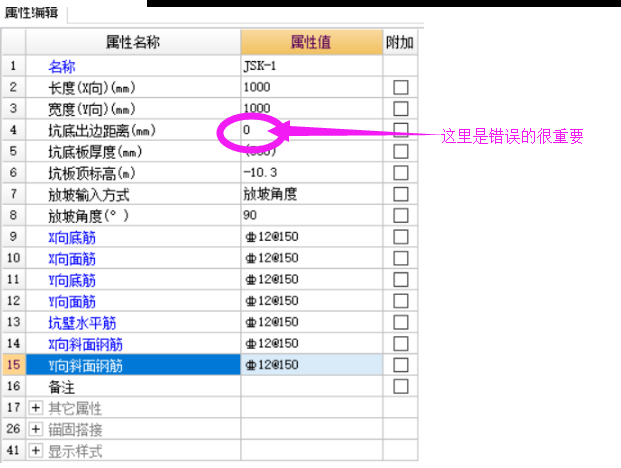
Task: Select the 坑壁水平筋 property label
Action: pyautogui.click(x=82, y=323)
